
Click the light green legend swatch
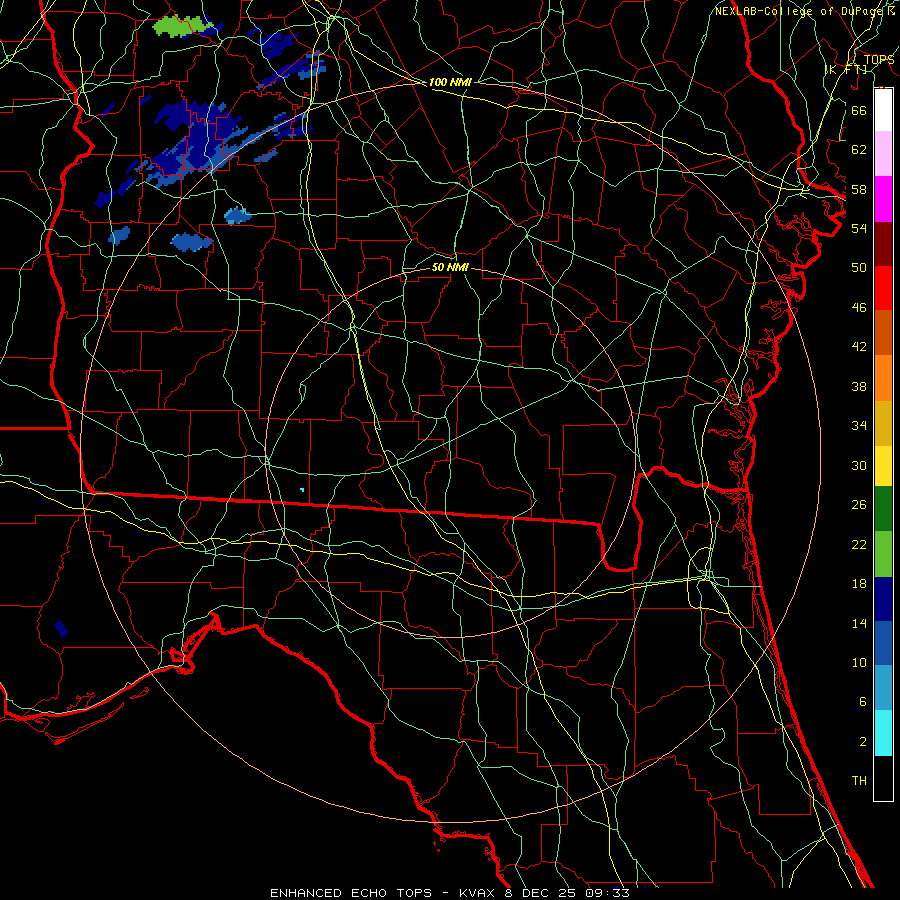[x=883, y=554]
